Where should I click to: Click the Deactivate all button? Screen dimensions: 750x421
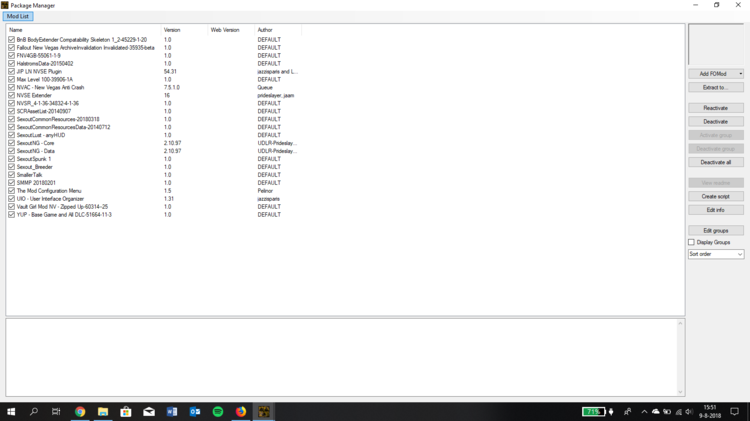(x=716, y=162)
